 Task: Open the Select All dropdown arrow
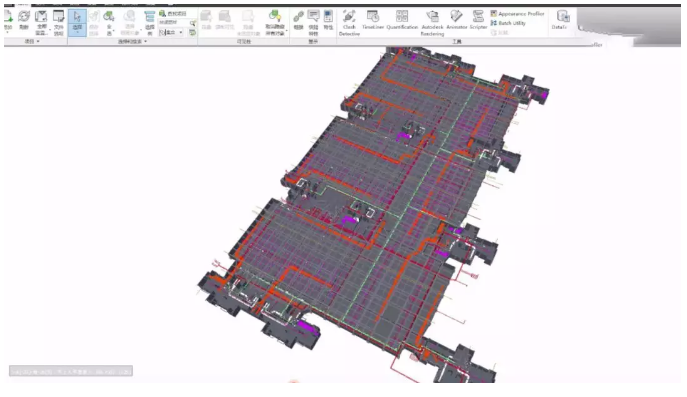[x=113, y=30]
